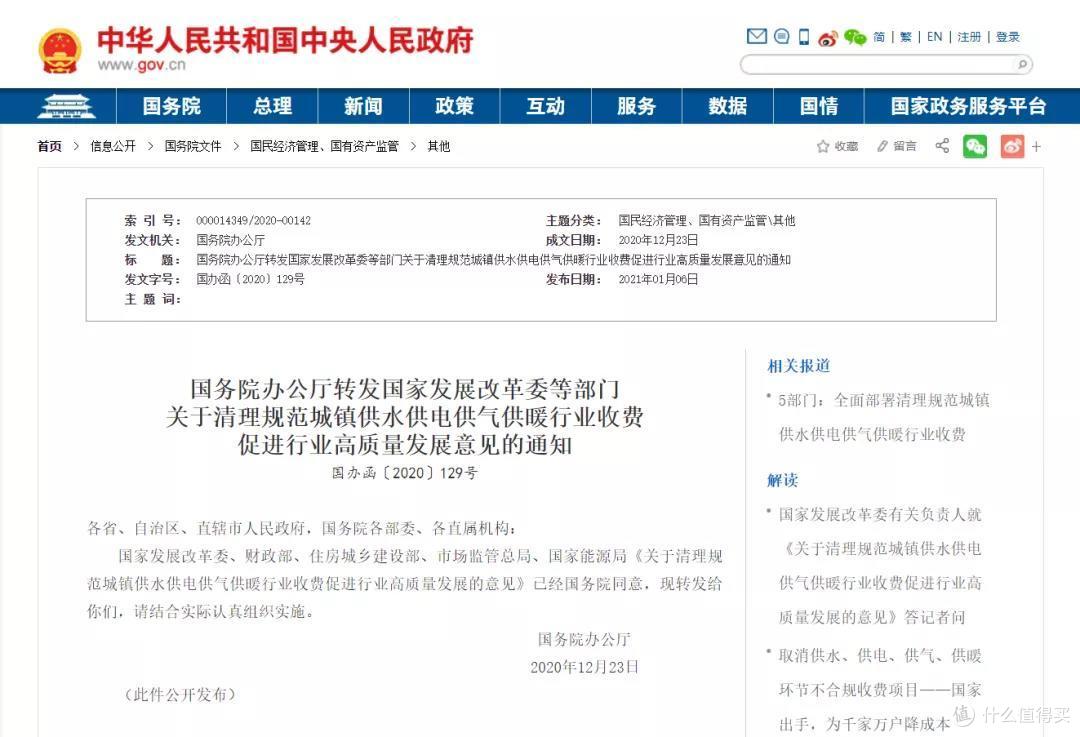Open related report 5部门：全面部署清理规范城镇
This screenshot has width=1080, height=737.
tap(883, 417)
